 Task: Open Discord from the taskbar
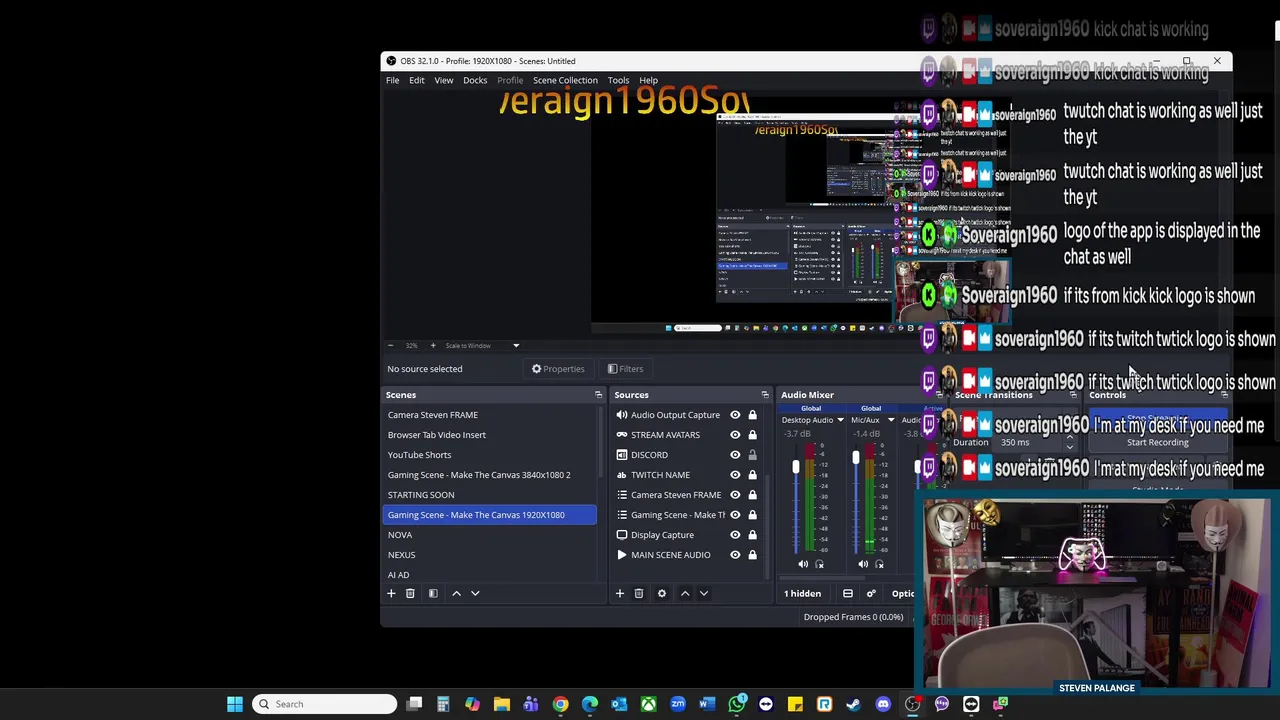pyautogui.click(x=883, y=704)
